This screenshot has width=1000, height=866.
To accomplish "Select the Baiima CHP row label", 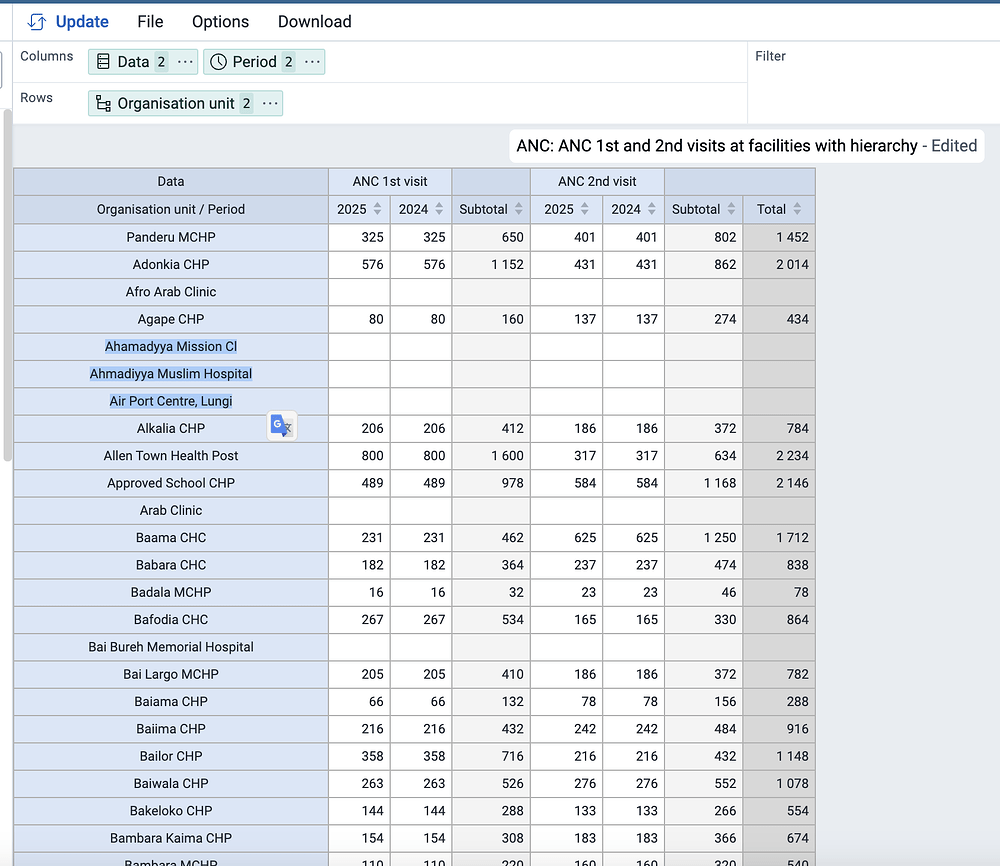I will click(171, 729).
